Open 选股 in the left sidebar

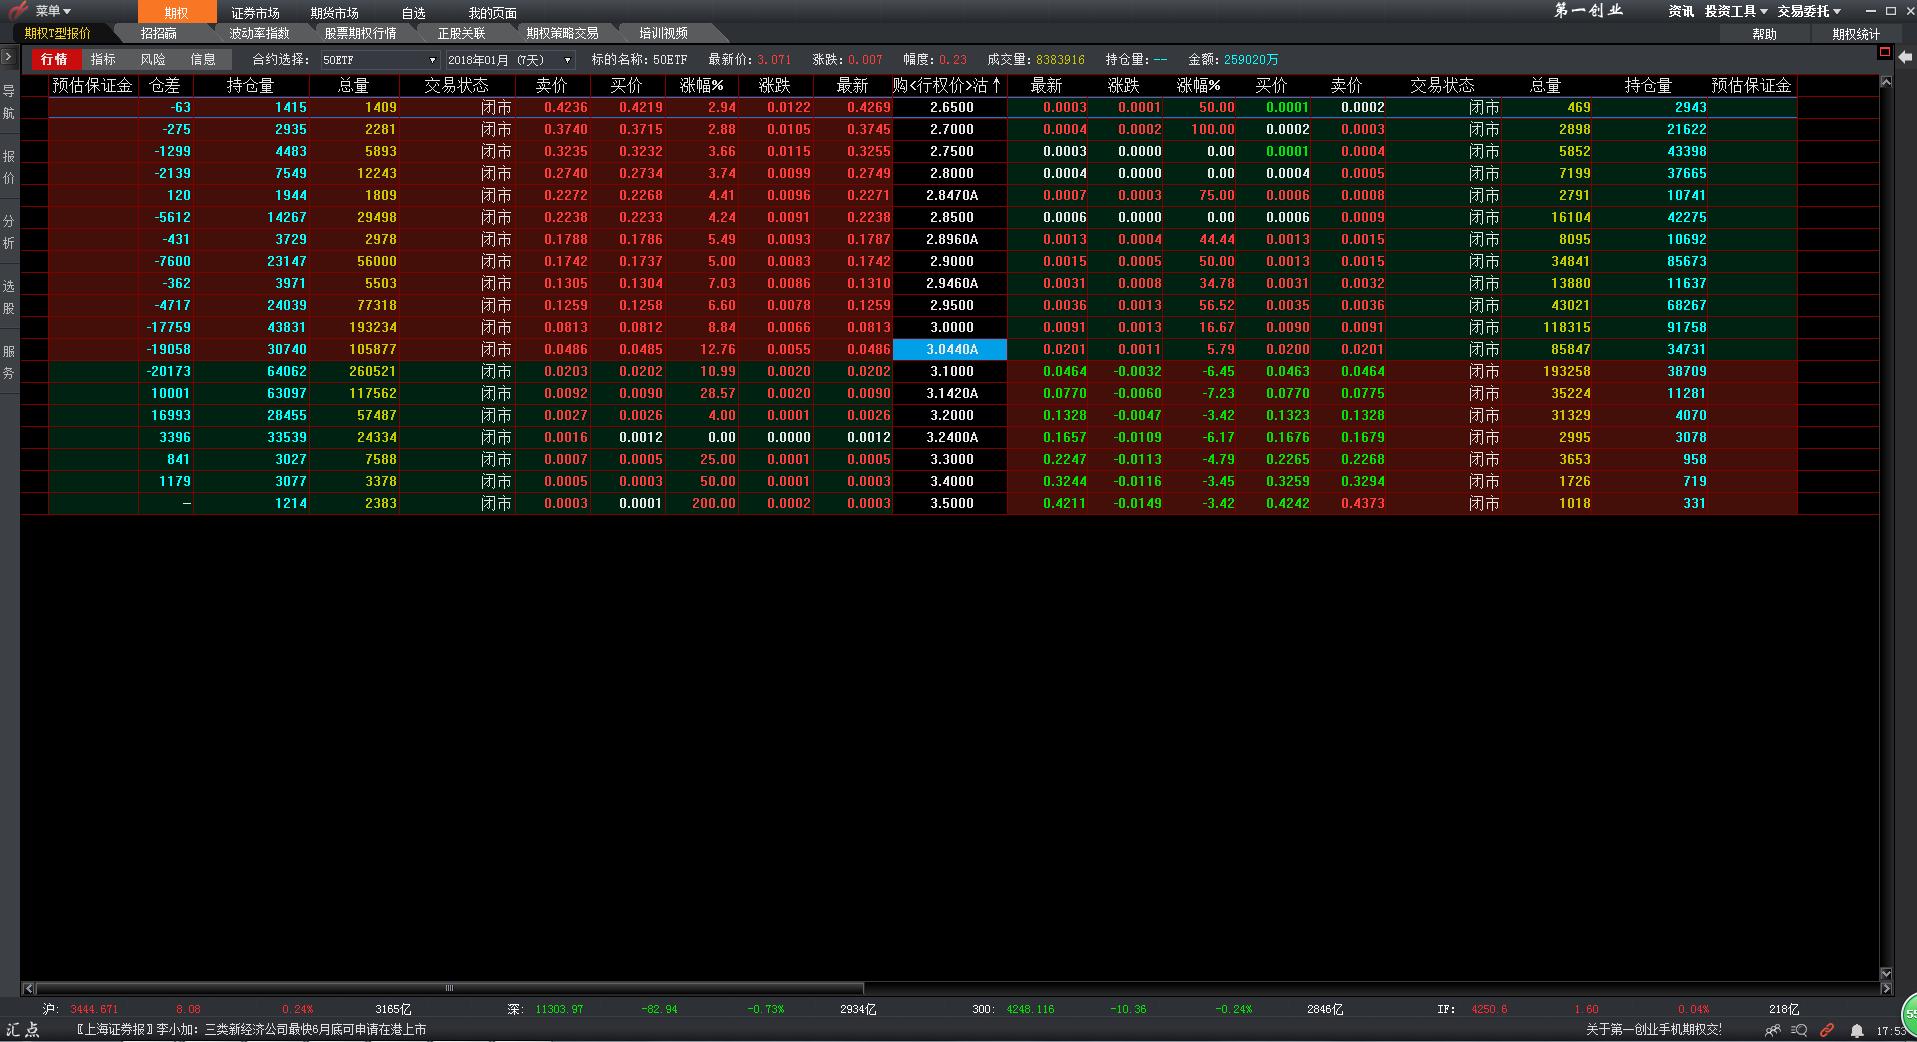coord(9,297)
